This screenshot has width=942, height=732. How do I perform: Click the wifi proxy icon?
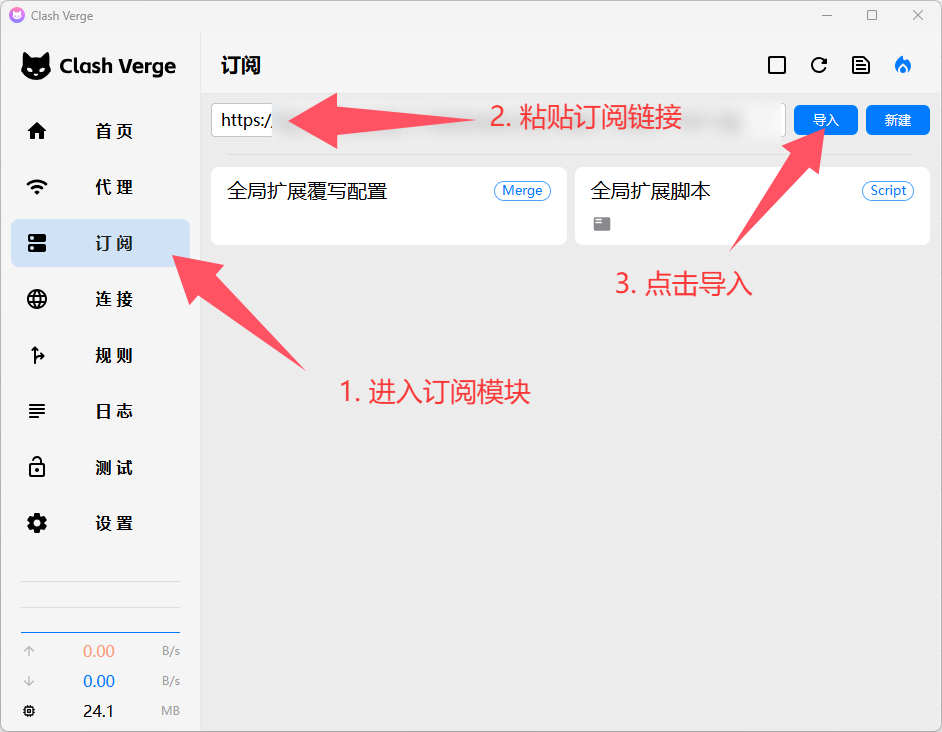37,187
